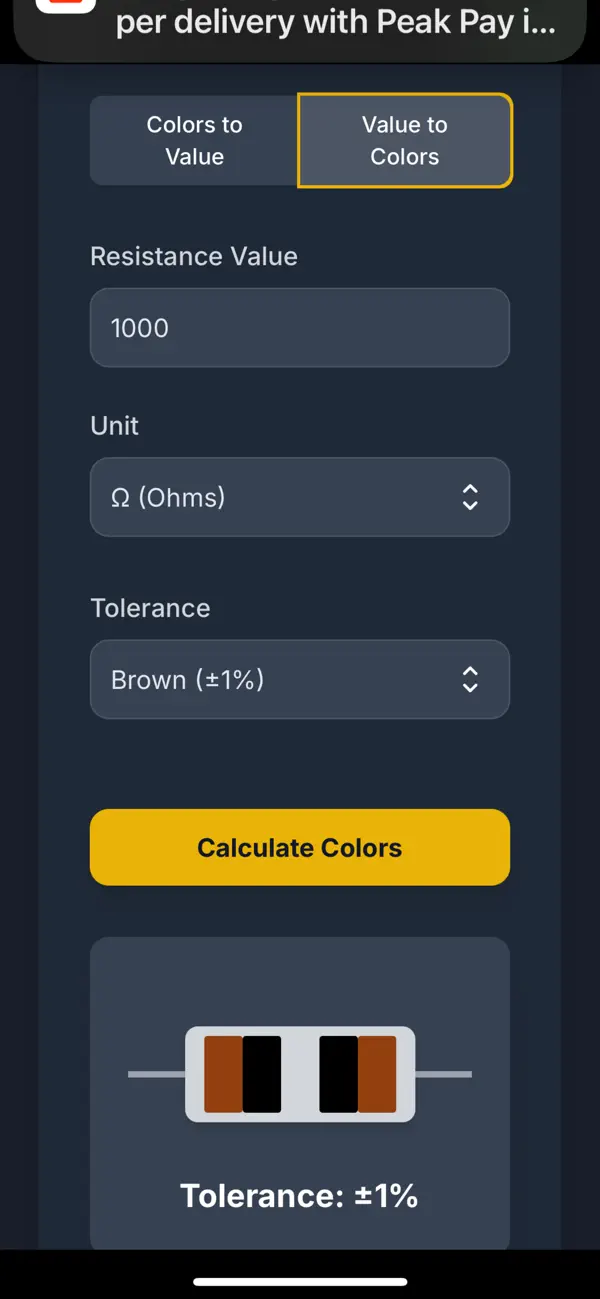The width and height of the screenshot is (600, 1299).
Task: Tap the Resistance Value field label
Action: [193, 256]
